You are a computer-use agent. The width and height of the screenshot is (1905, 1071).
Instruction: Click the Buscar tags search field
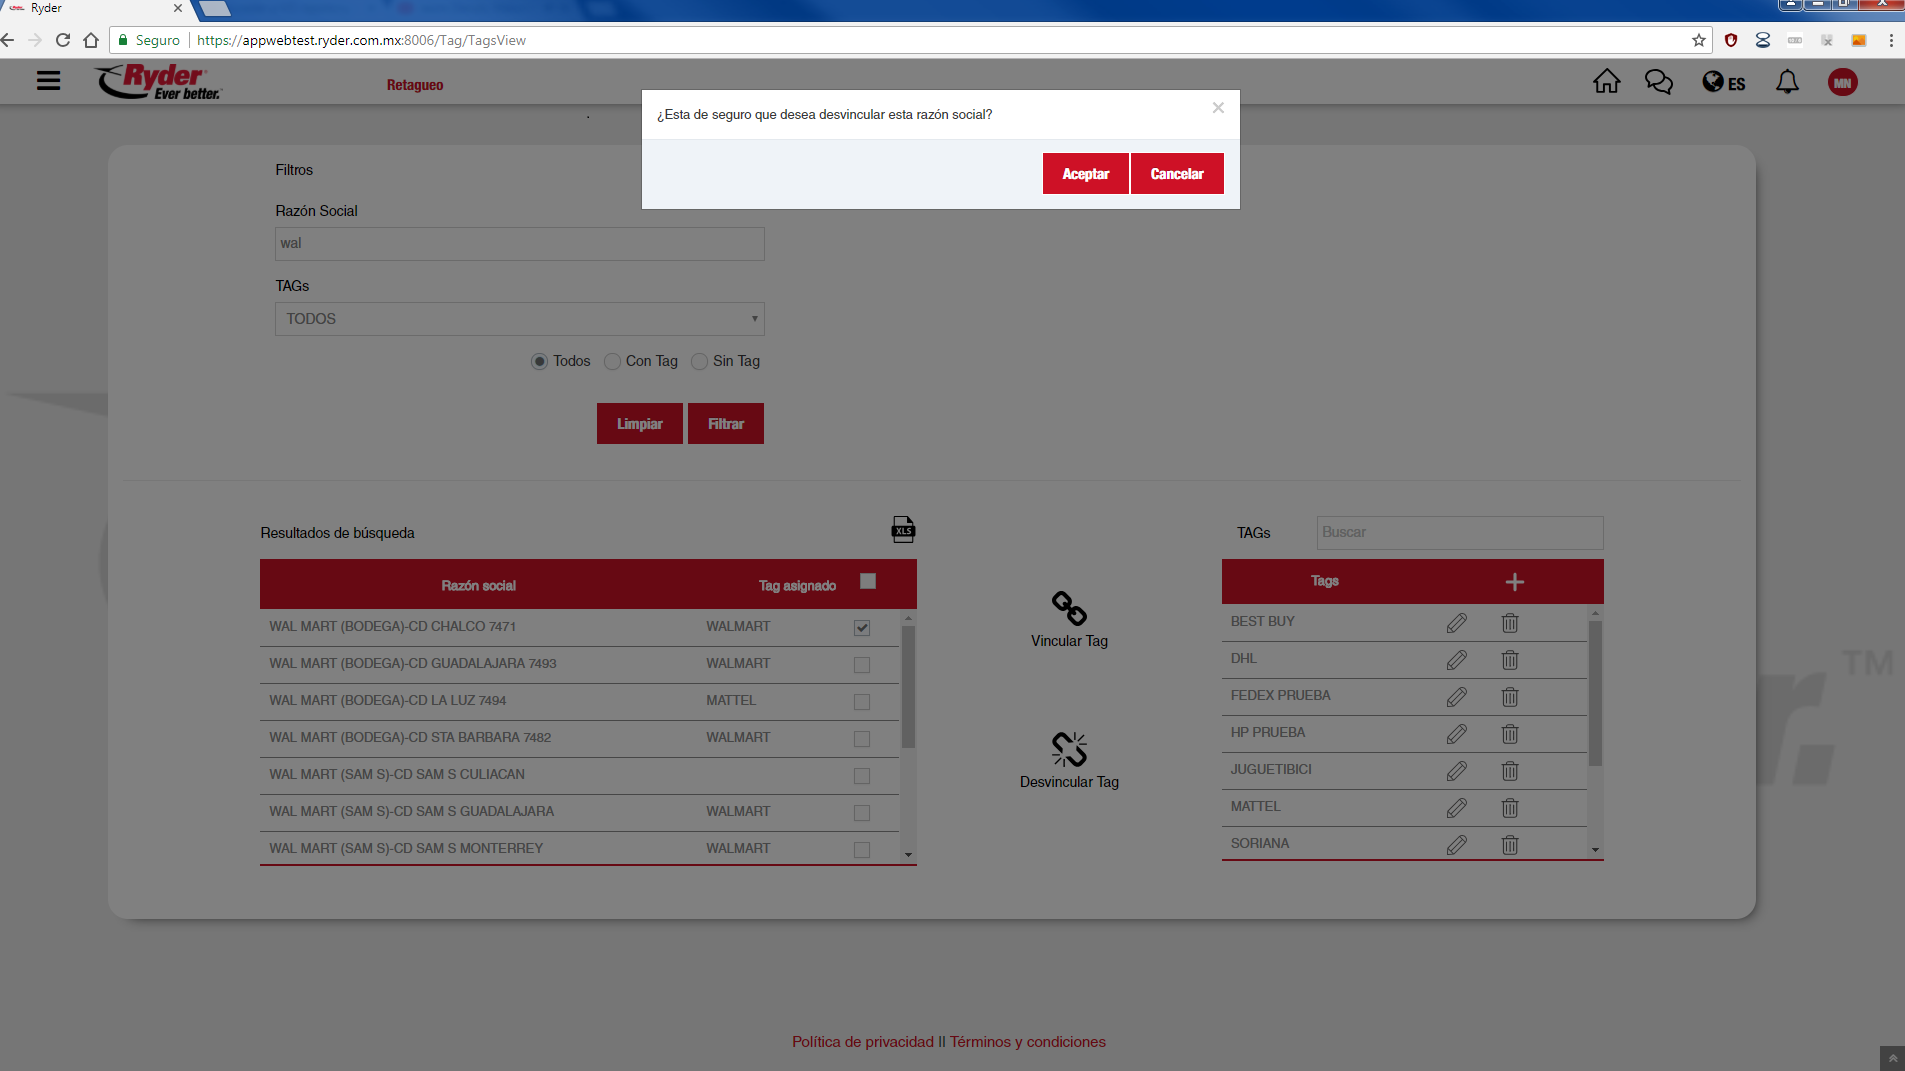(1459, 533)
